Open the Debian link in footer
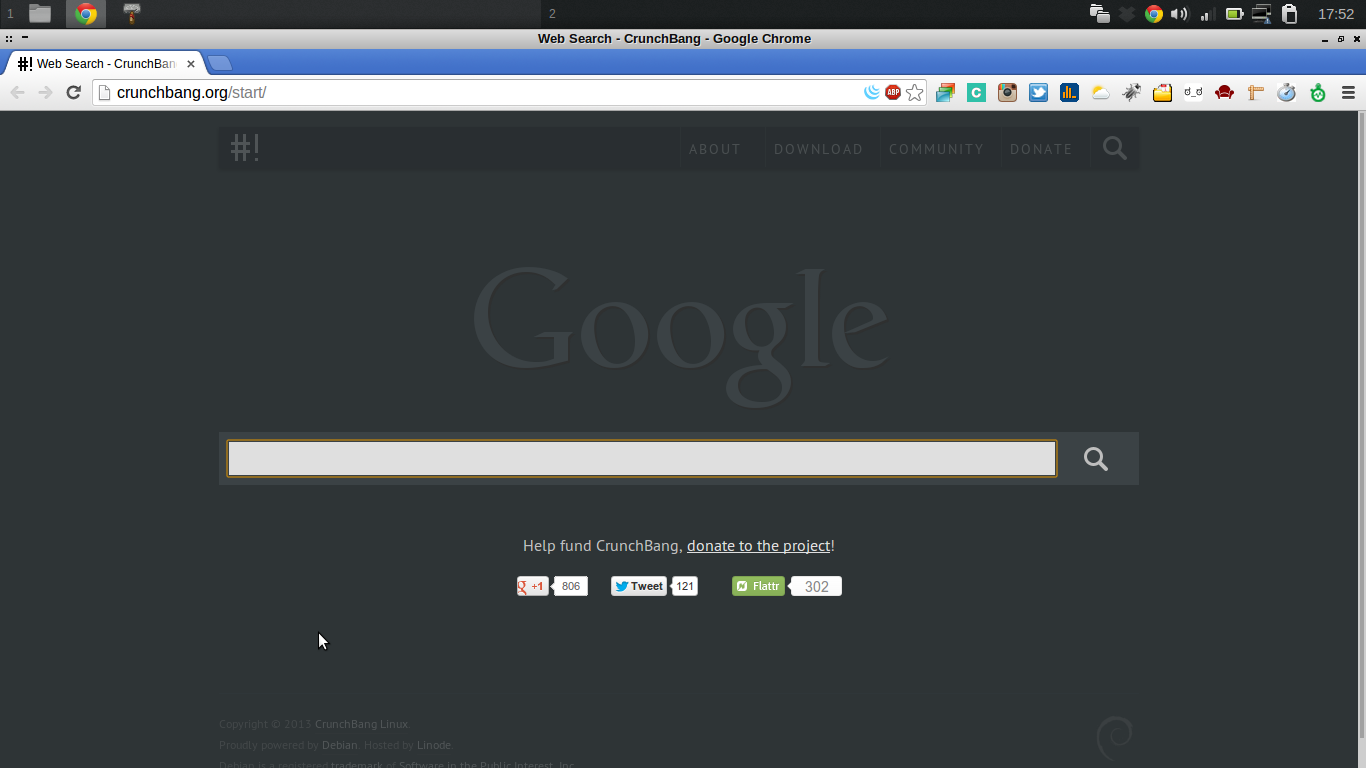The height and width of the screenshot is (768, 1366). (x=340, y=745)
